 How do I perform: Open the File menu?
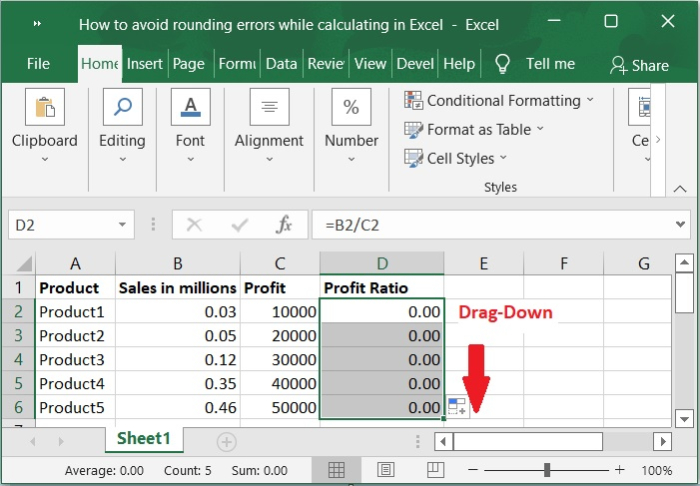pos(38,64)
